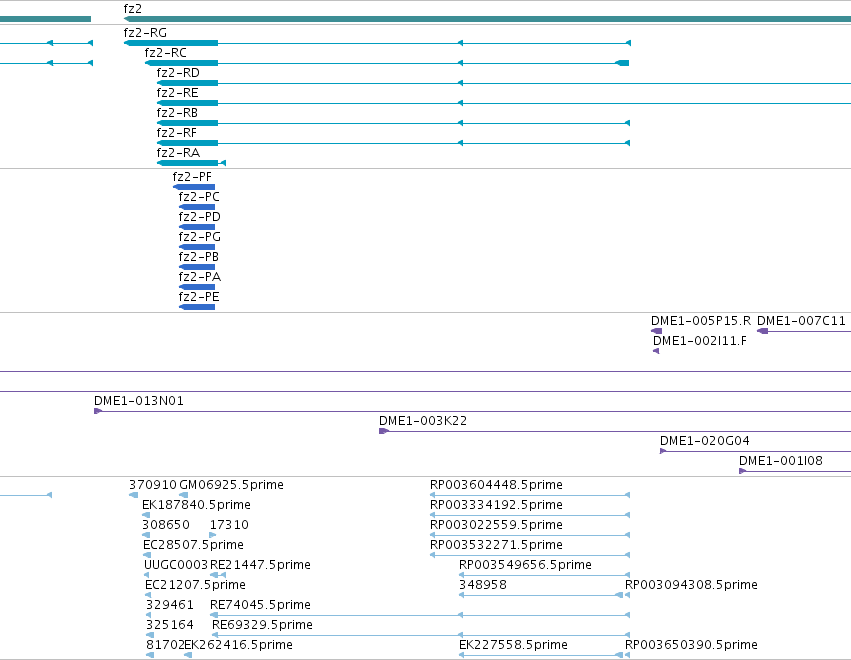Select the RE21447.5prime EST label
The height and width of the screenshot is (660, 851).
pos(261,565)
